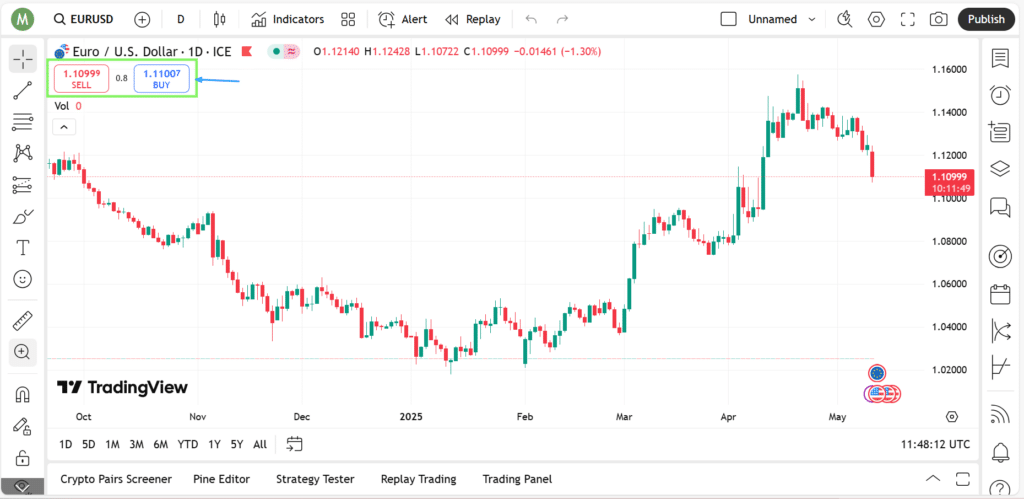Toggle lock all drawing tools
This screenshot has width=1024, height=499.
pos(23,457)
